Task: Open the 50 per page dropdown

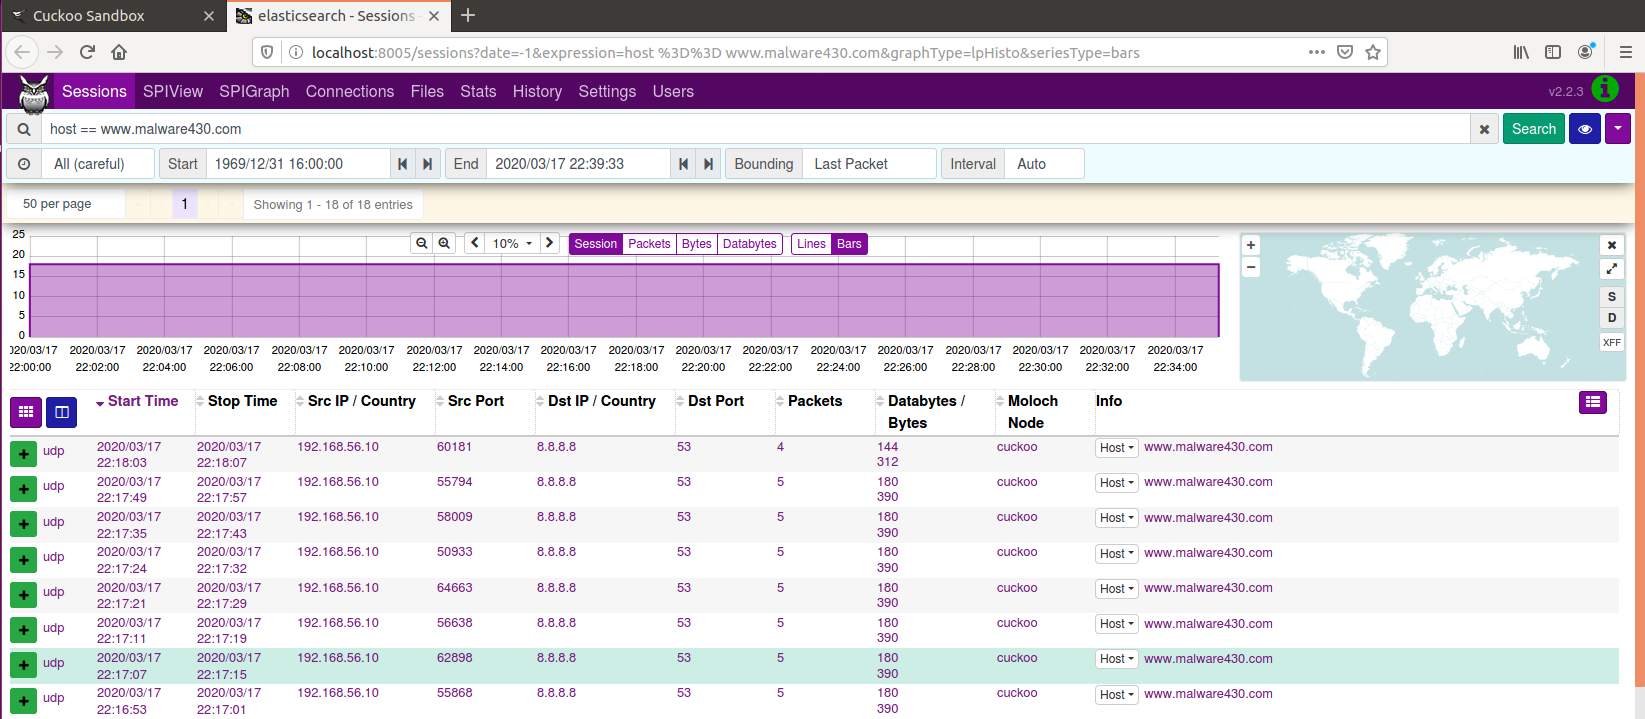Action: 67,204
